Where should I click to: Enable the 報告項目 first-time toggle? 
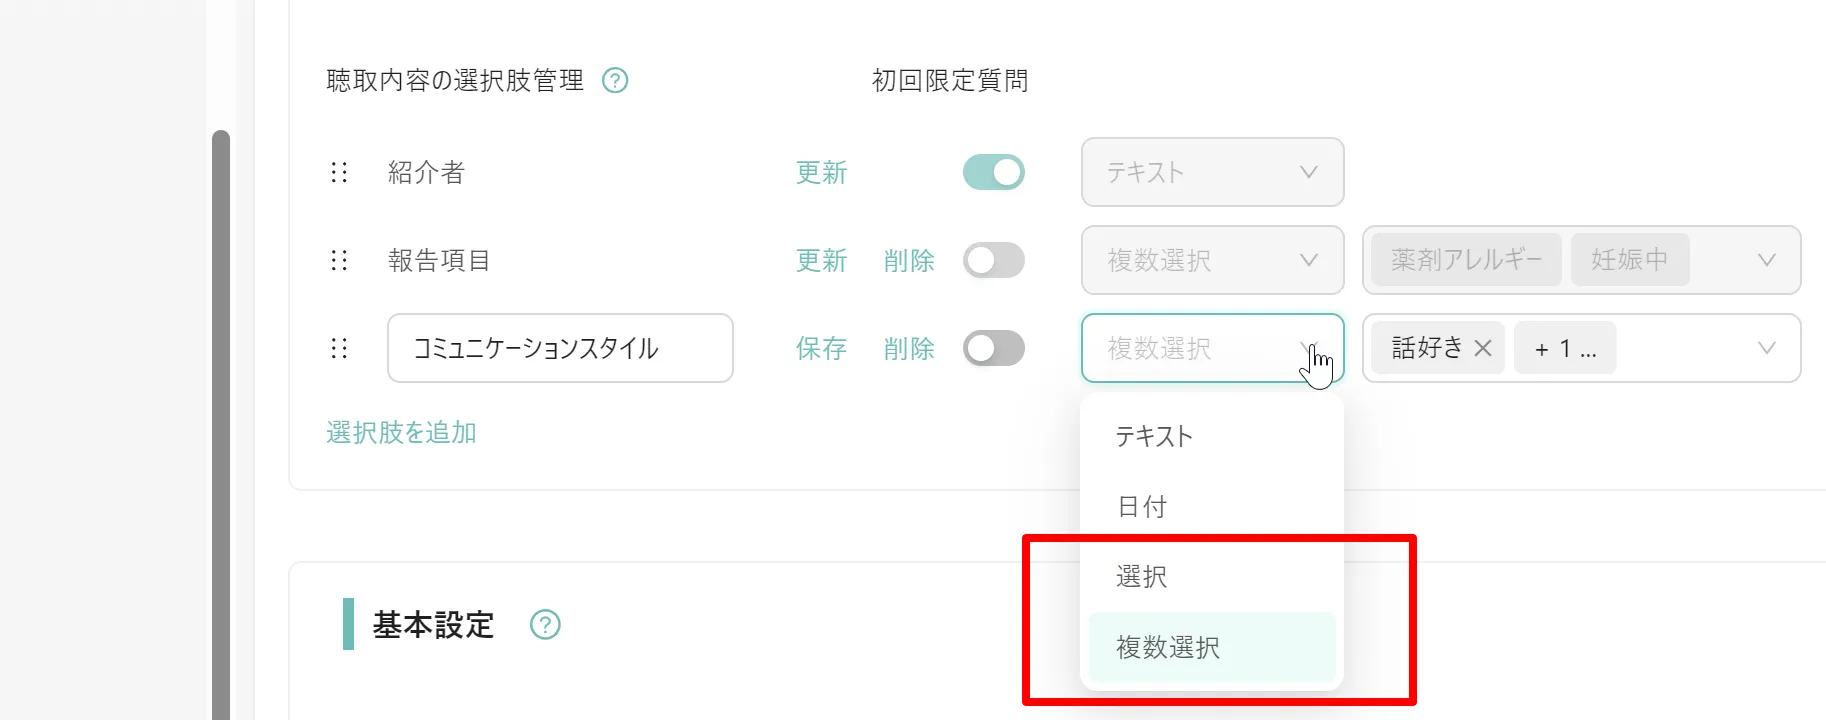994,260
